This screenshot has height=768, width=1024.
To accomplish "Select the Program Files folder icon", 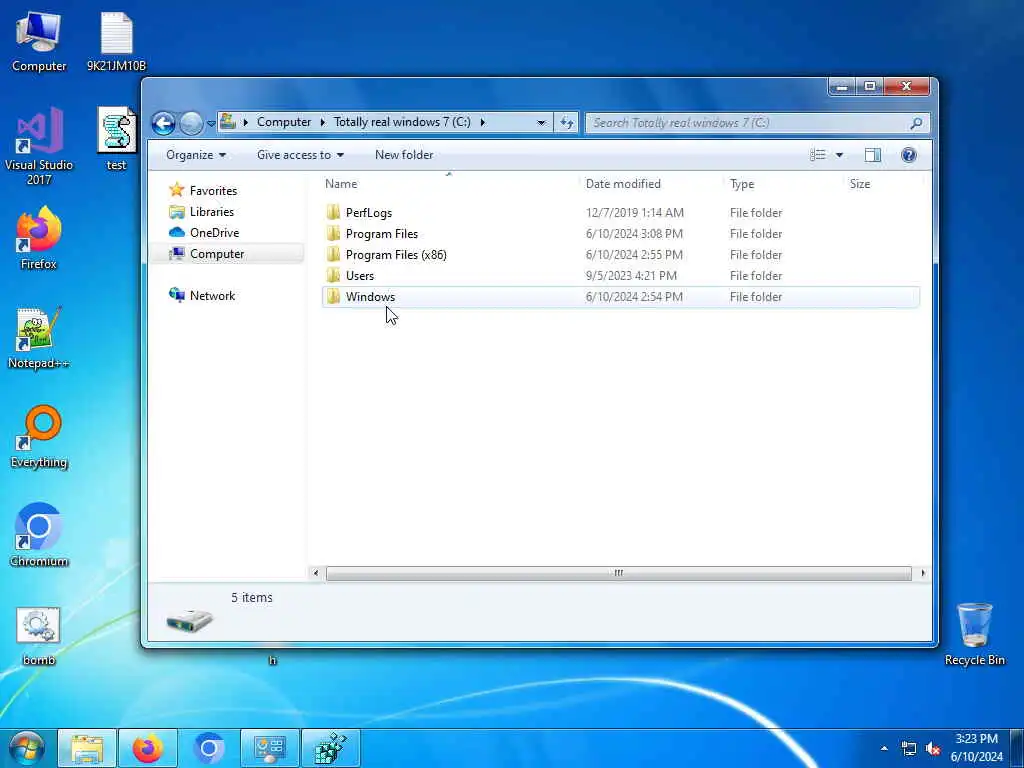I will pos(333,233).
